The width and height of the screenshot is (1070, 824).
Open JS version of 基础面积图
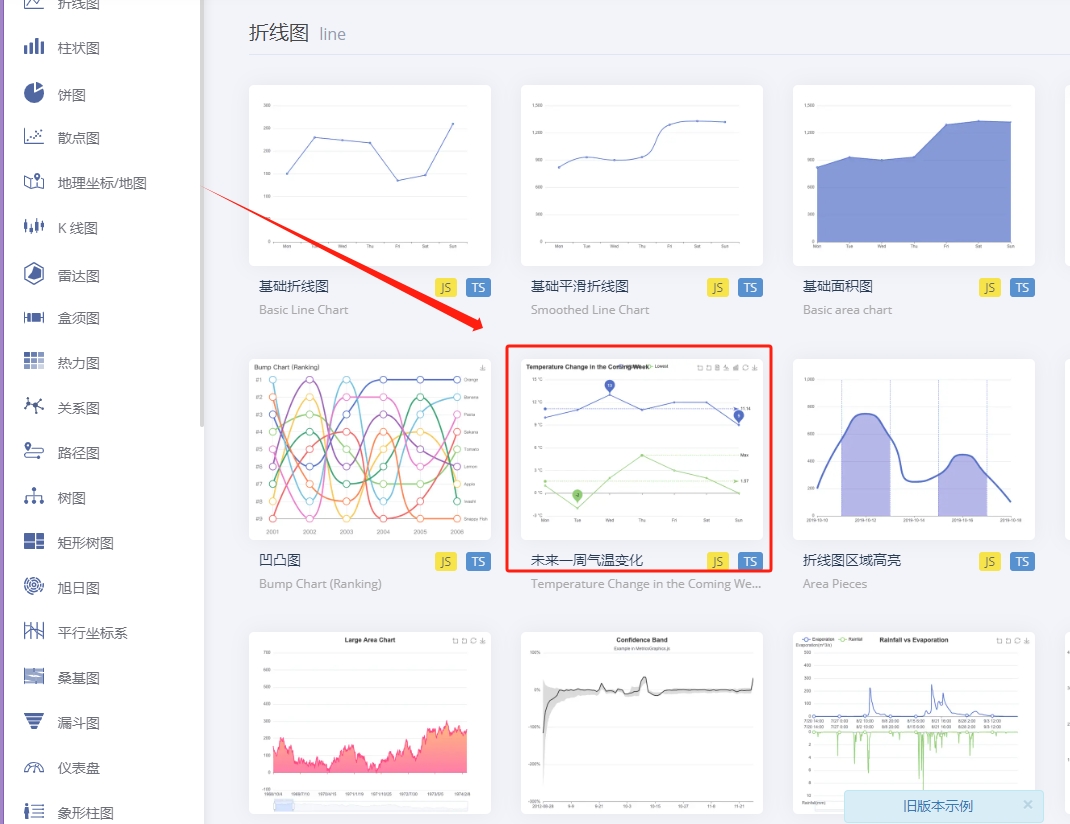pos(989,288)
